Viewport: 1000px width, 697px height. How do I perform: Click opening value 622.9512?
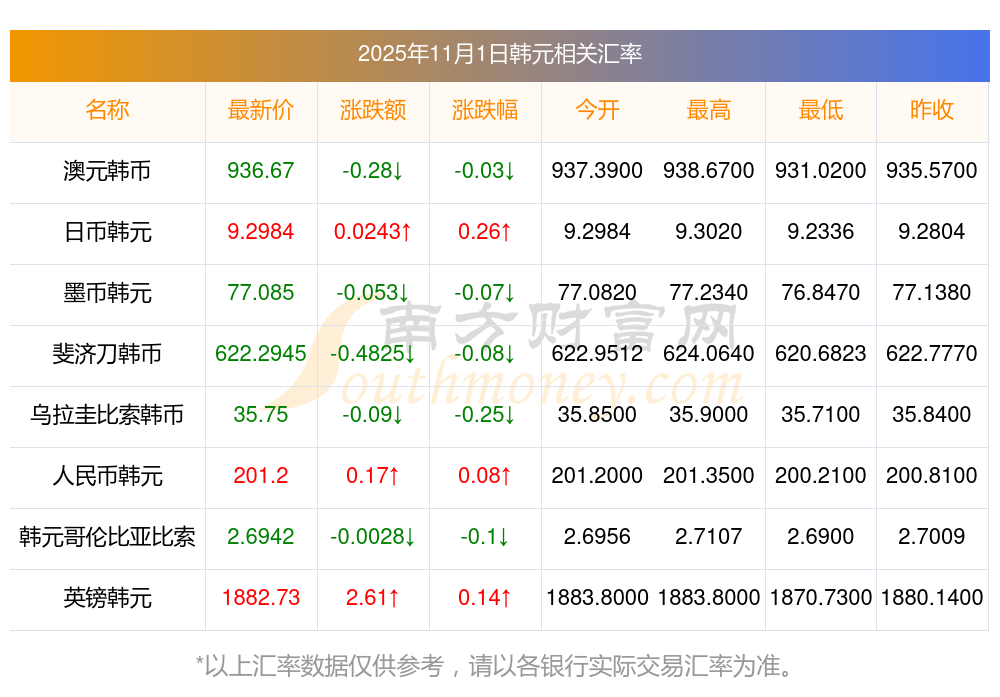coord(597,354)
